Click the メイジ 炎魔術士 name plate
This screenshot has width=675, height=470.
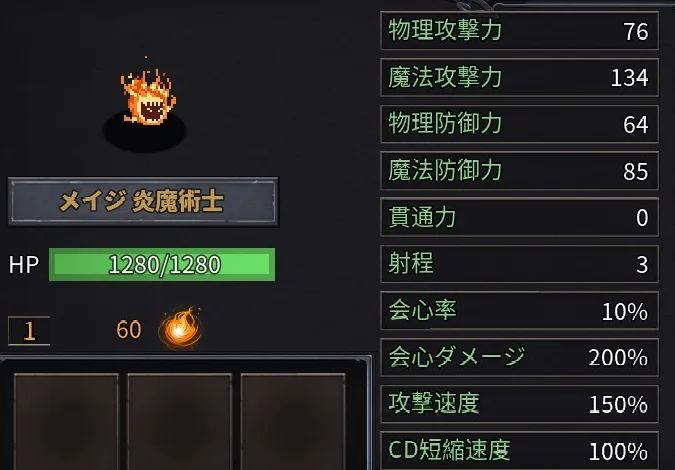tap(143, 202)
